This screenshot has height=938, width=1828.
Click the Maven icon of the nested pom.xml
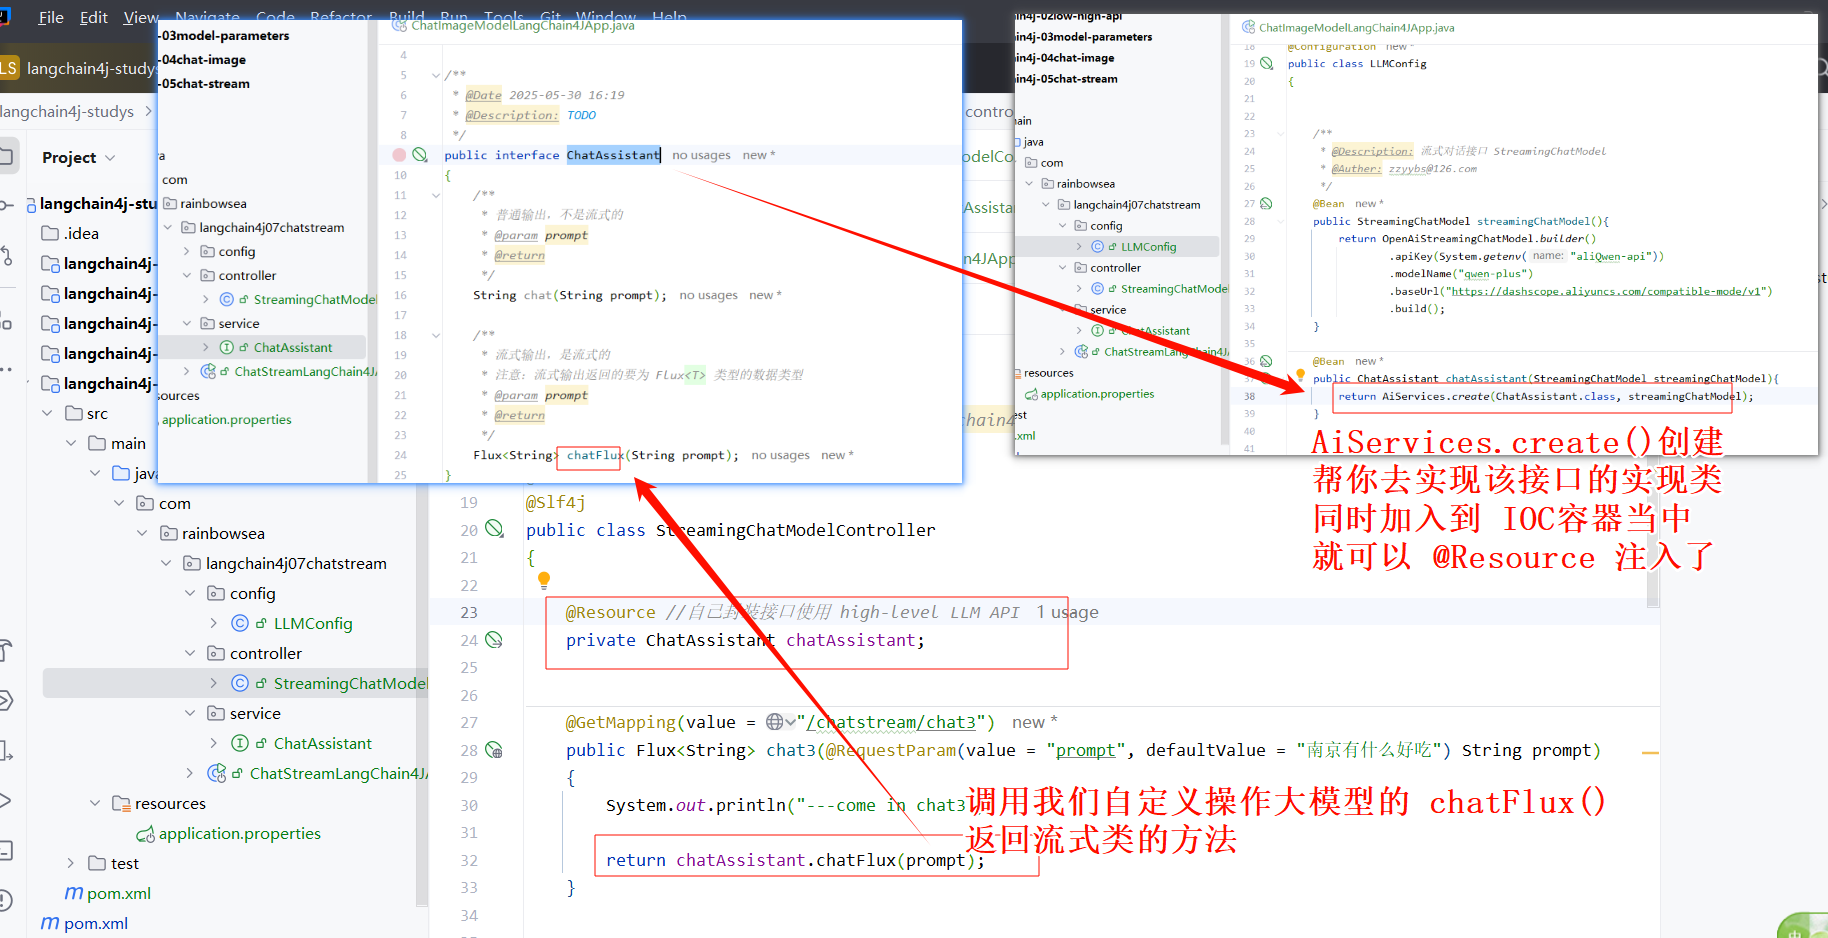coord(74,893)
